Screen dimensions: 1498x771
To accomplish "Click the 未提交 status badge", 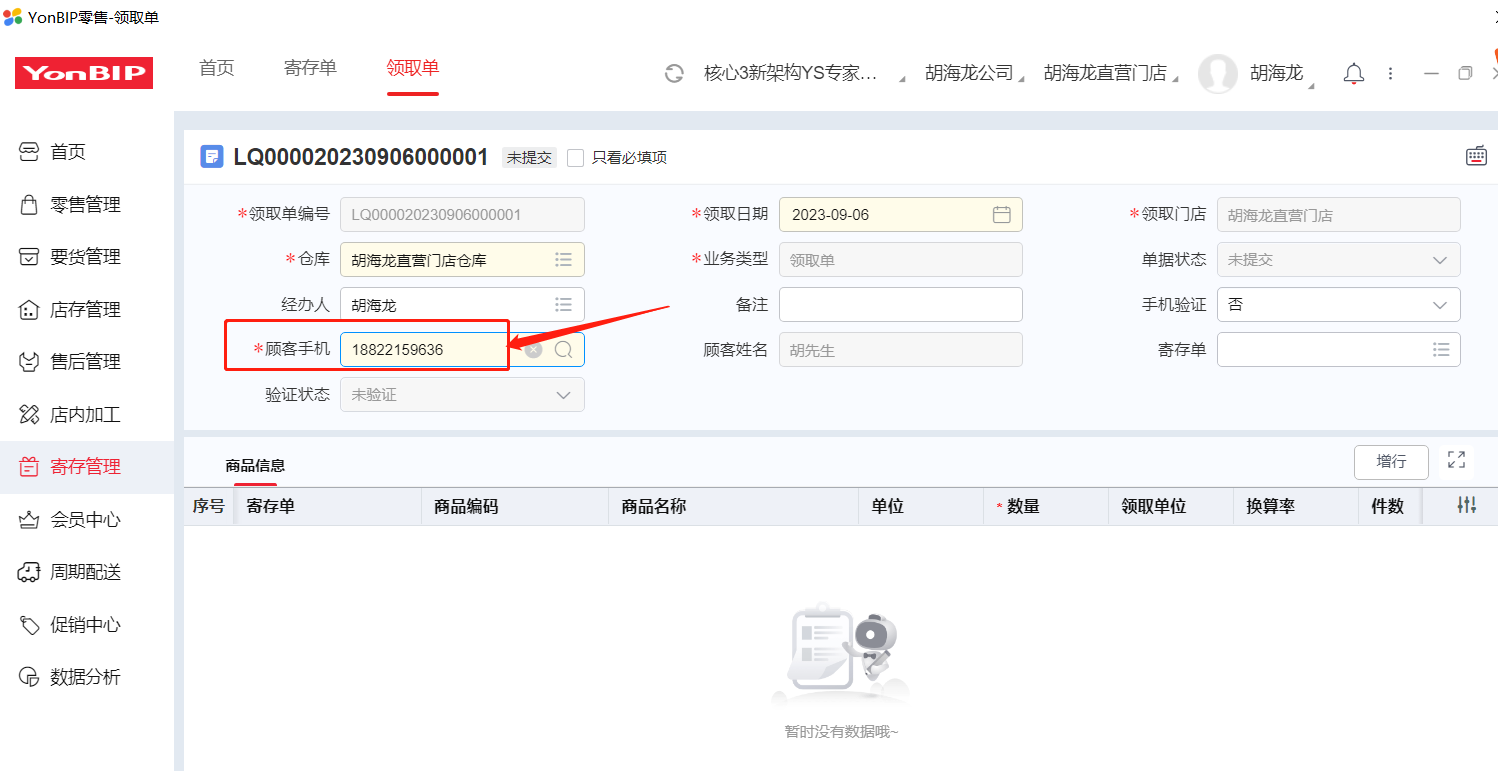I will point(529,158).
